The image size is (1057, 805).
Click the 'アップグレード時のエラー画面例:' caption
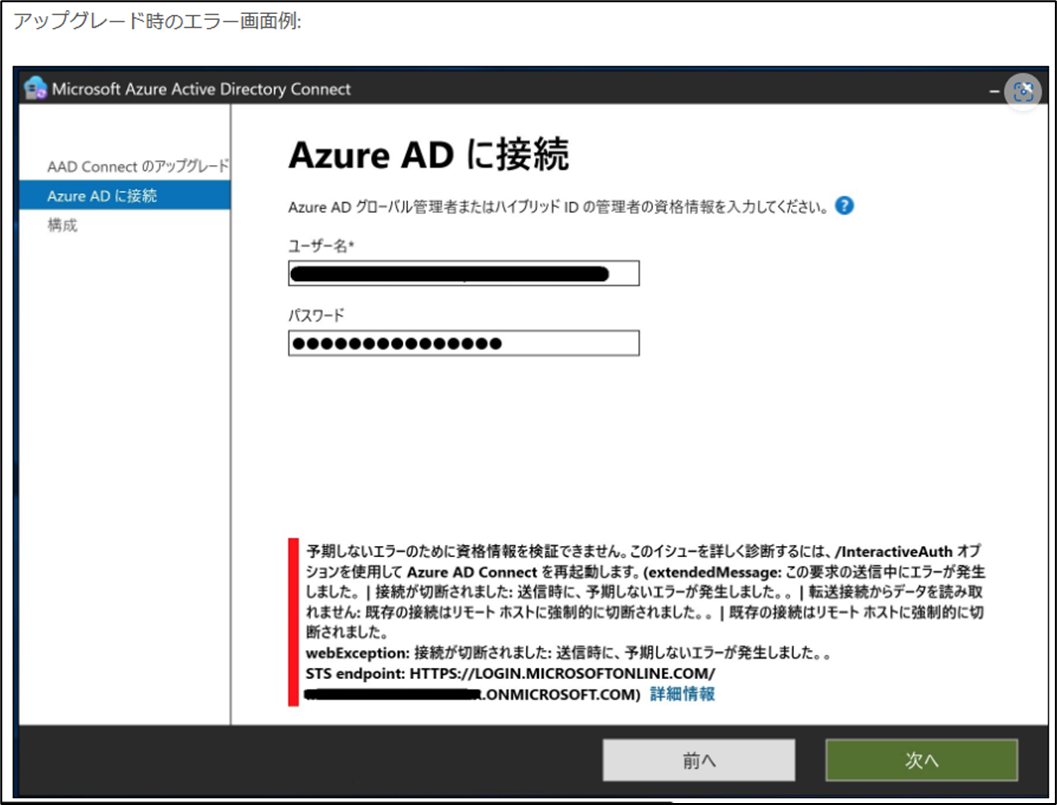[x=157, y=21]
